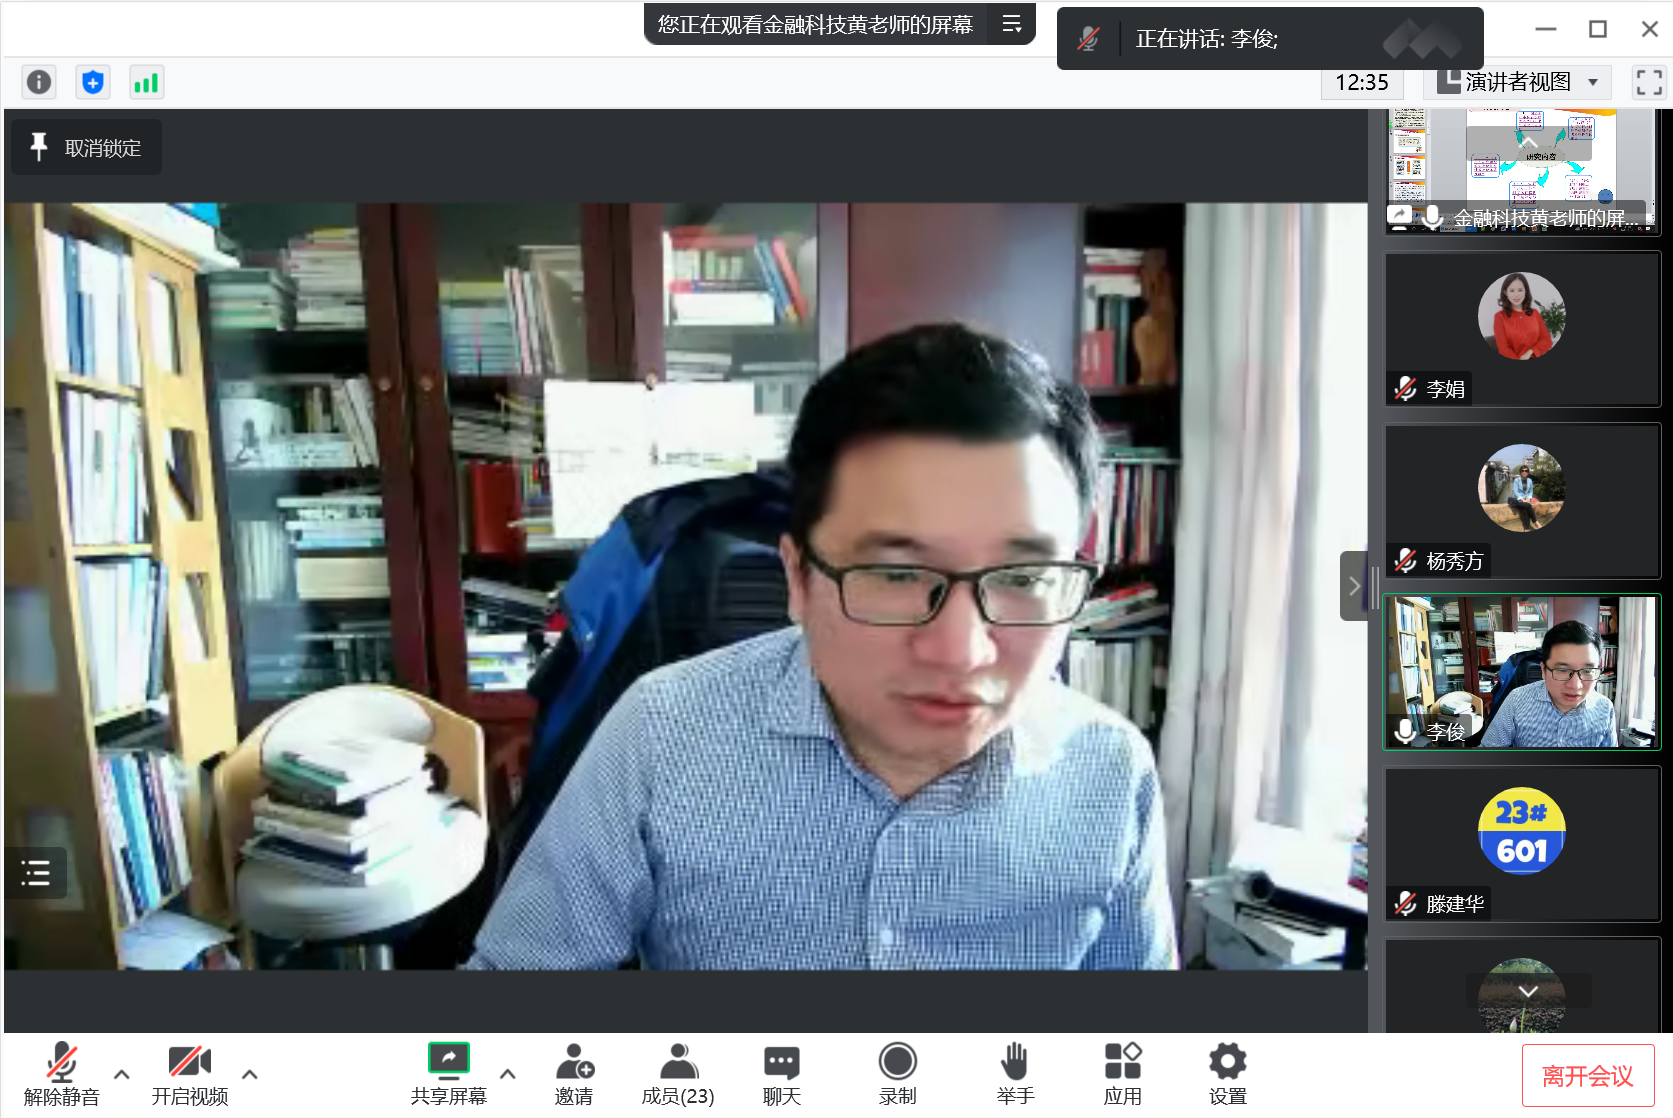Open 设置 settings gear

point(1227,1074)
